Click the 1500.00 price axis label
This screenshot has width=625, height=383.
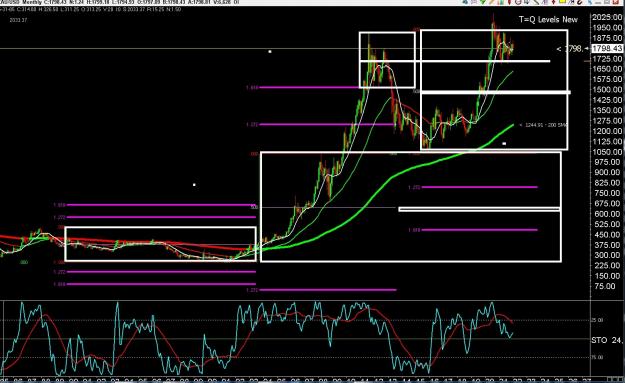[607, 90]
